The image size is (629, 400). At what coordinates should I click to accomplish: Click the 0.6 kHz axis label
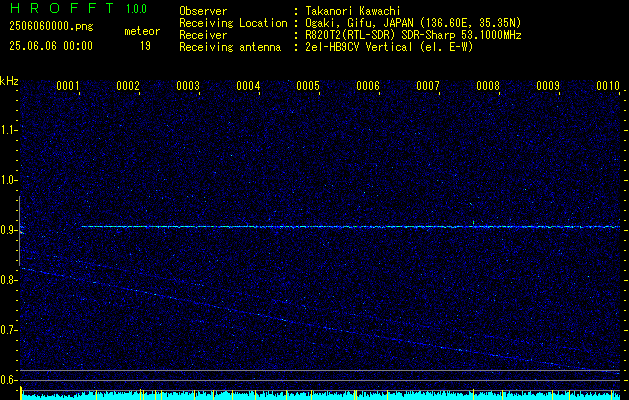click(x=8, y=380)
